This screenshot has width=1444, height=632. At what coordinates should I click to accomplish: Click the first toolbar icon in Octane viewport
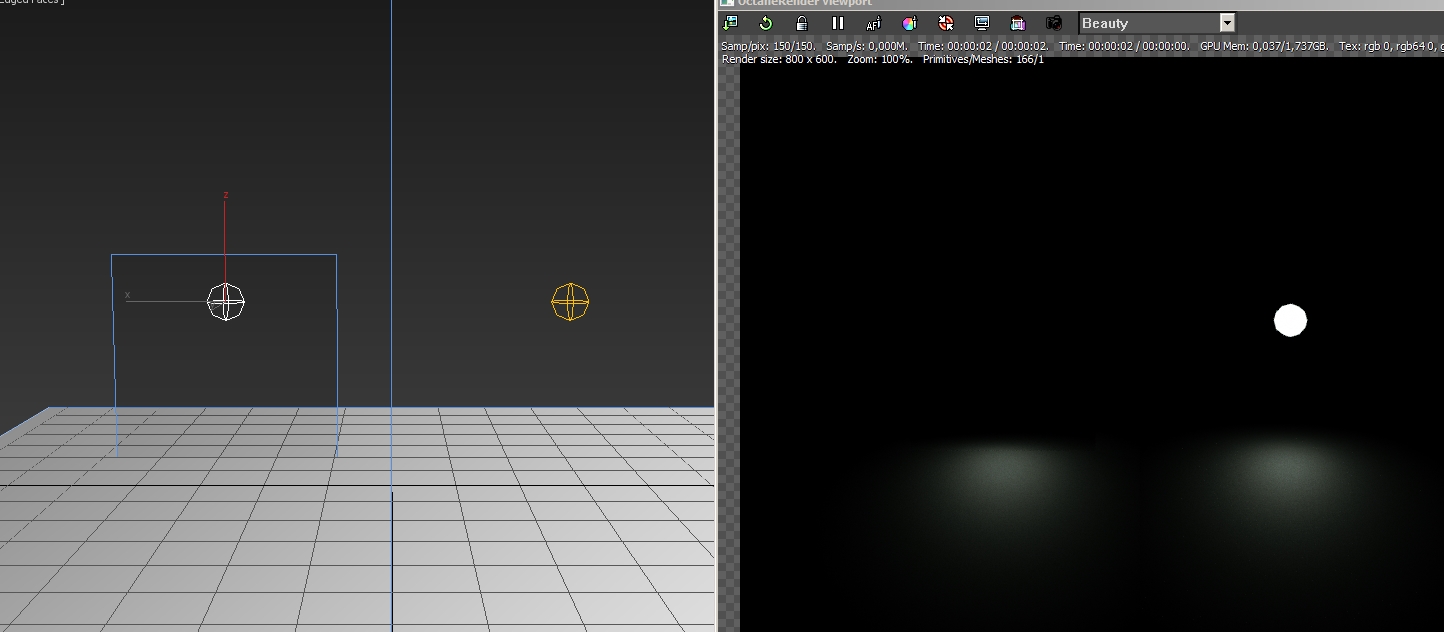pyautogui.click(x=730, y=23)
